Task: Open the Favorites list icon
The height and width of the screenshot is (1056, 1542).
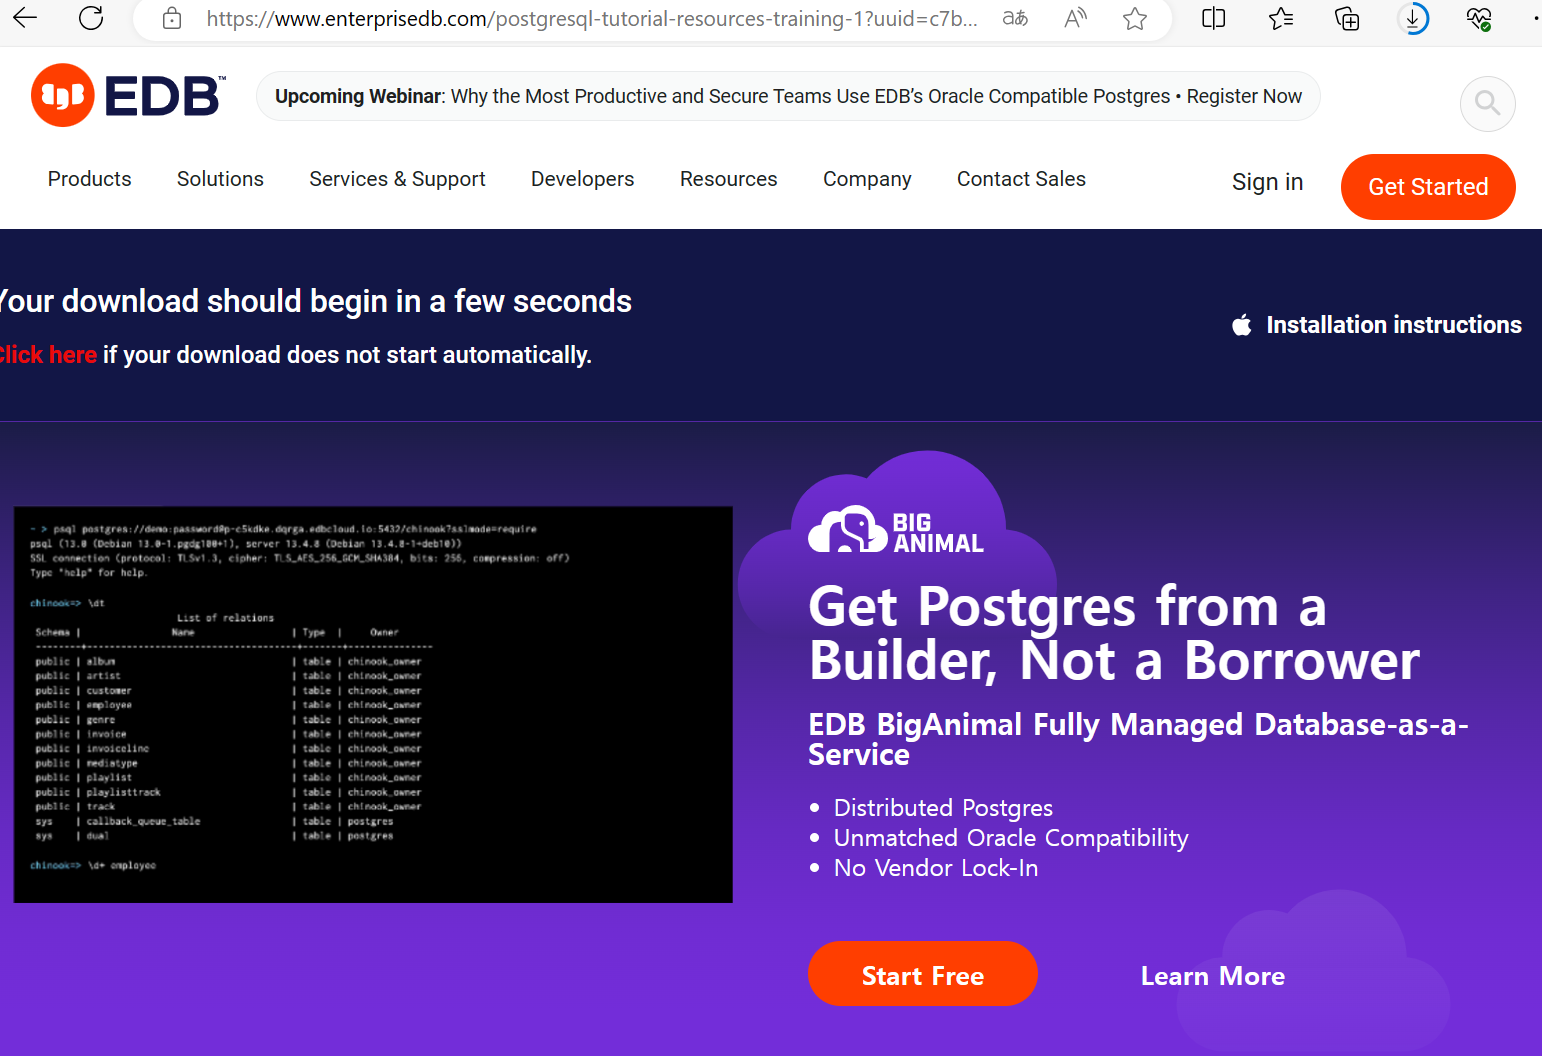Action: pyautogui.click(x=1280, y=18)
